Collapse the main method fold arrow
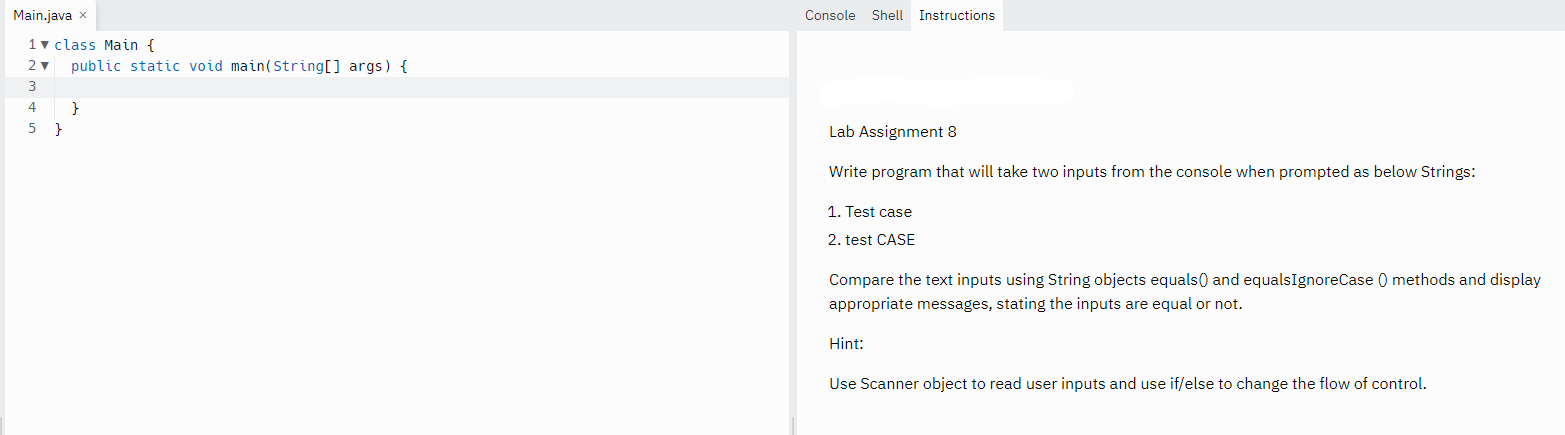1565x435 pixels. click(x=44, y=66)
